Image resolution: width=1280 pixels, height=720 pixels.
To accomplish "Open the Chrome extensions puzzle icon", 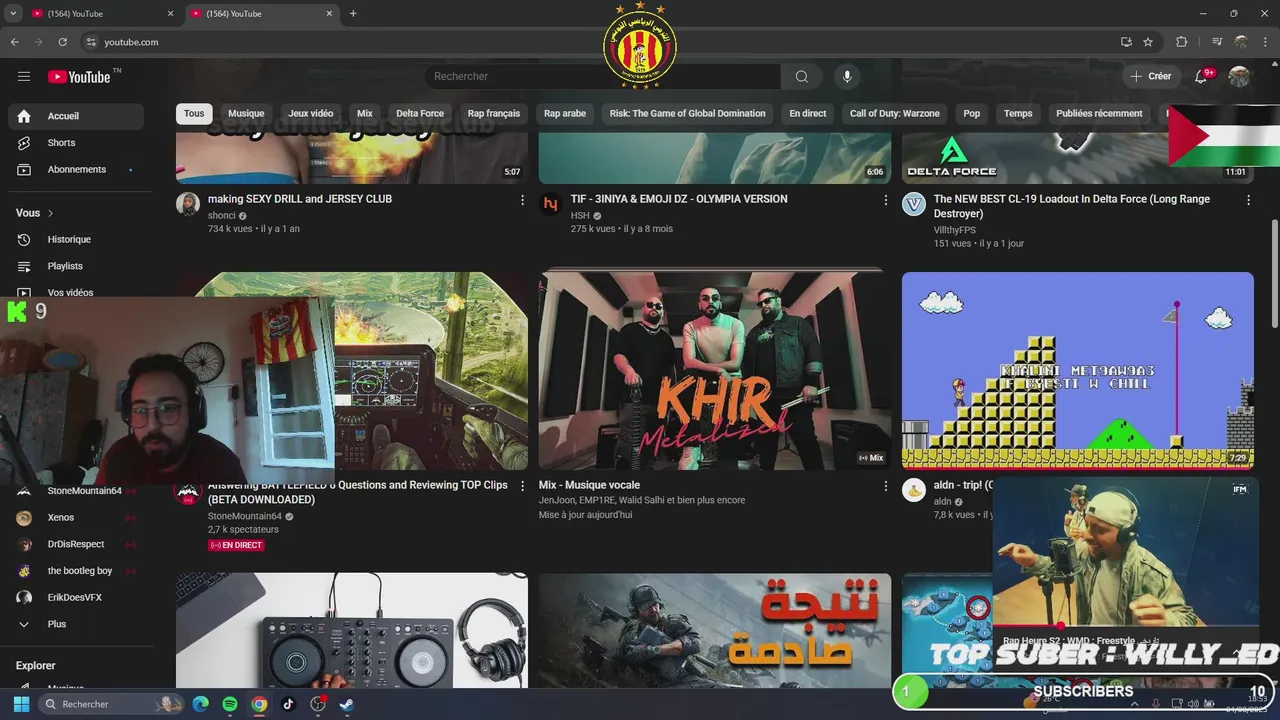I will (1181, 42).
